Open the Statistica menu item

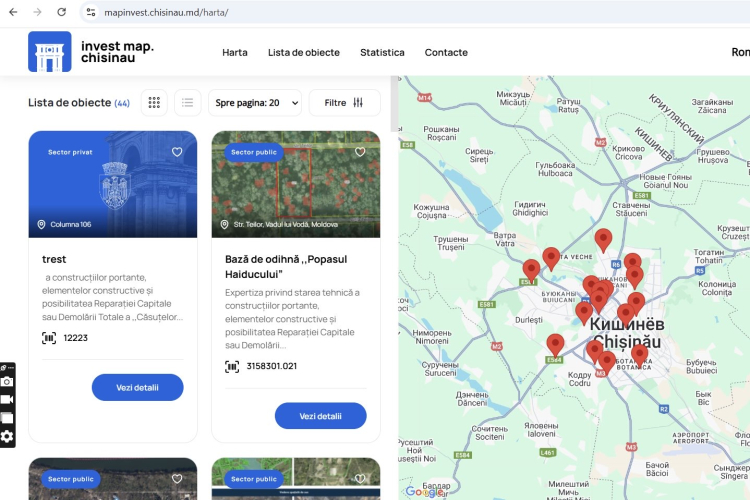[x=382, y=53]
